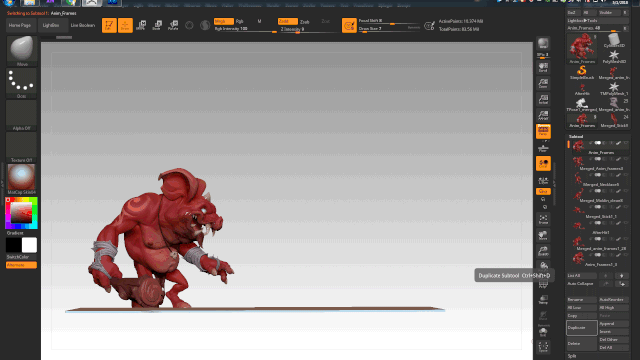Open the Texture Off selector
This screenshot has width=640, height=360.
[22, 147]
